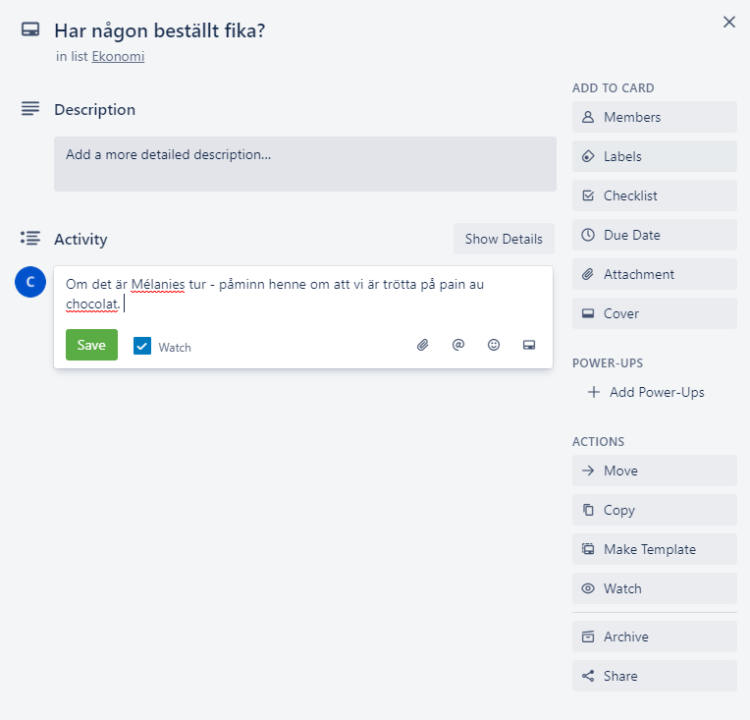Make Template from this card
This screenshot has height=720, width=750.
[654, 549]
